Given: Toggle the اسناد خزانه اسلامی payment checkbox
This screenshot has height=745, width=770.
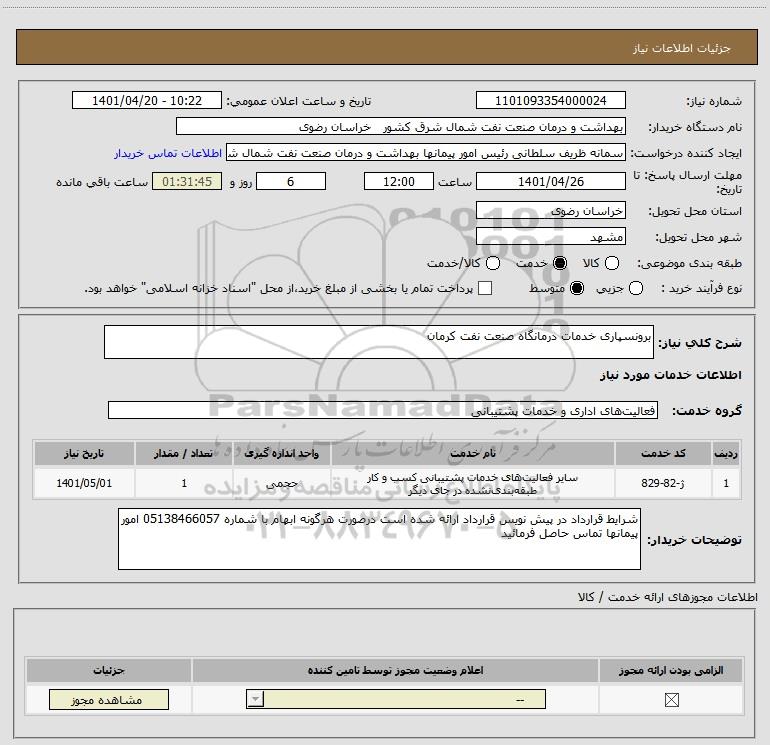Looking at the screenshot, I should pyautogui.click(x=485, y=288).
